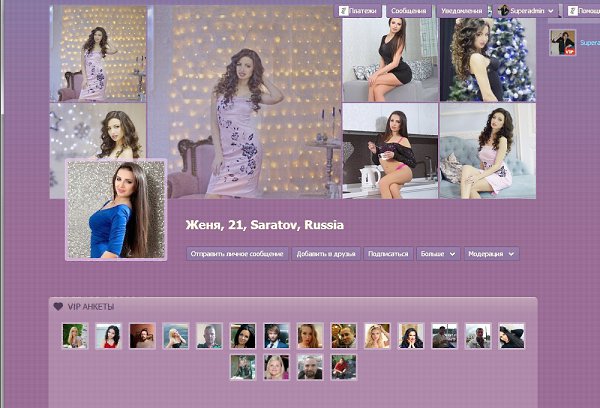Open the Сообщения messages tab
Image resolution: width=600 pixels, height=408 pixels.
(409, 11)
